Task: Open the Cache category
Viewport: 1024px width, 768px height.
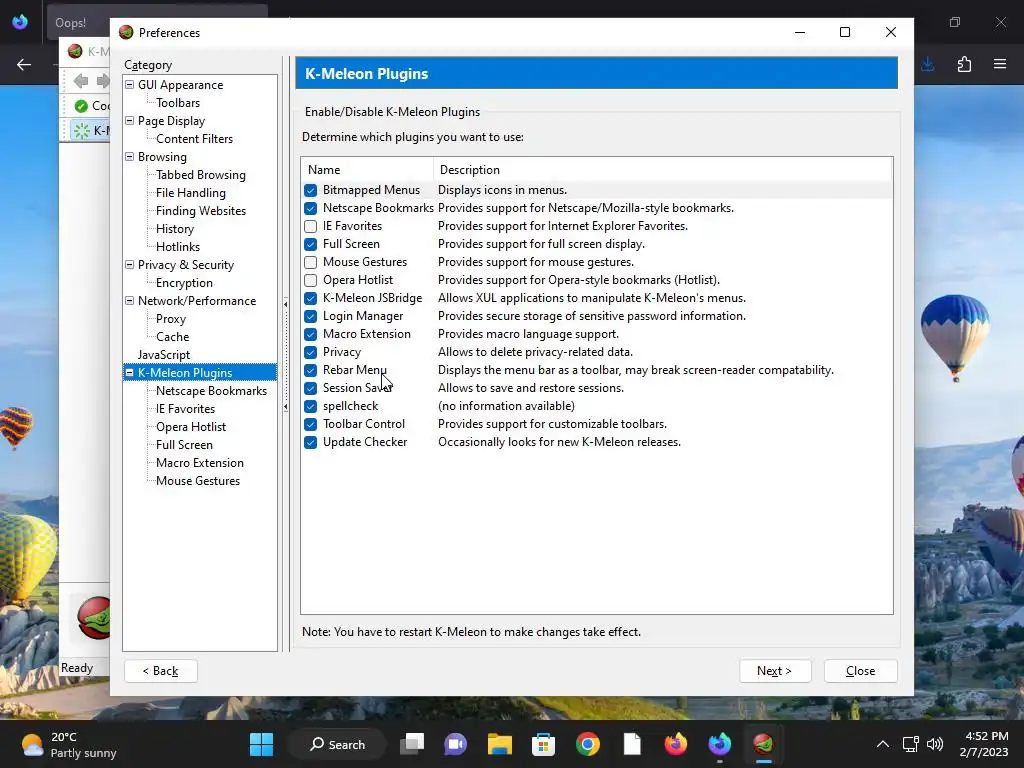Action: 172,336
